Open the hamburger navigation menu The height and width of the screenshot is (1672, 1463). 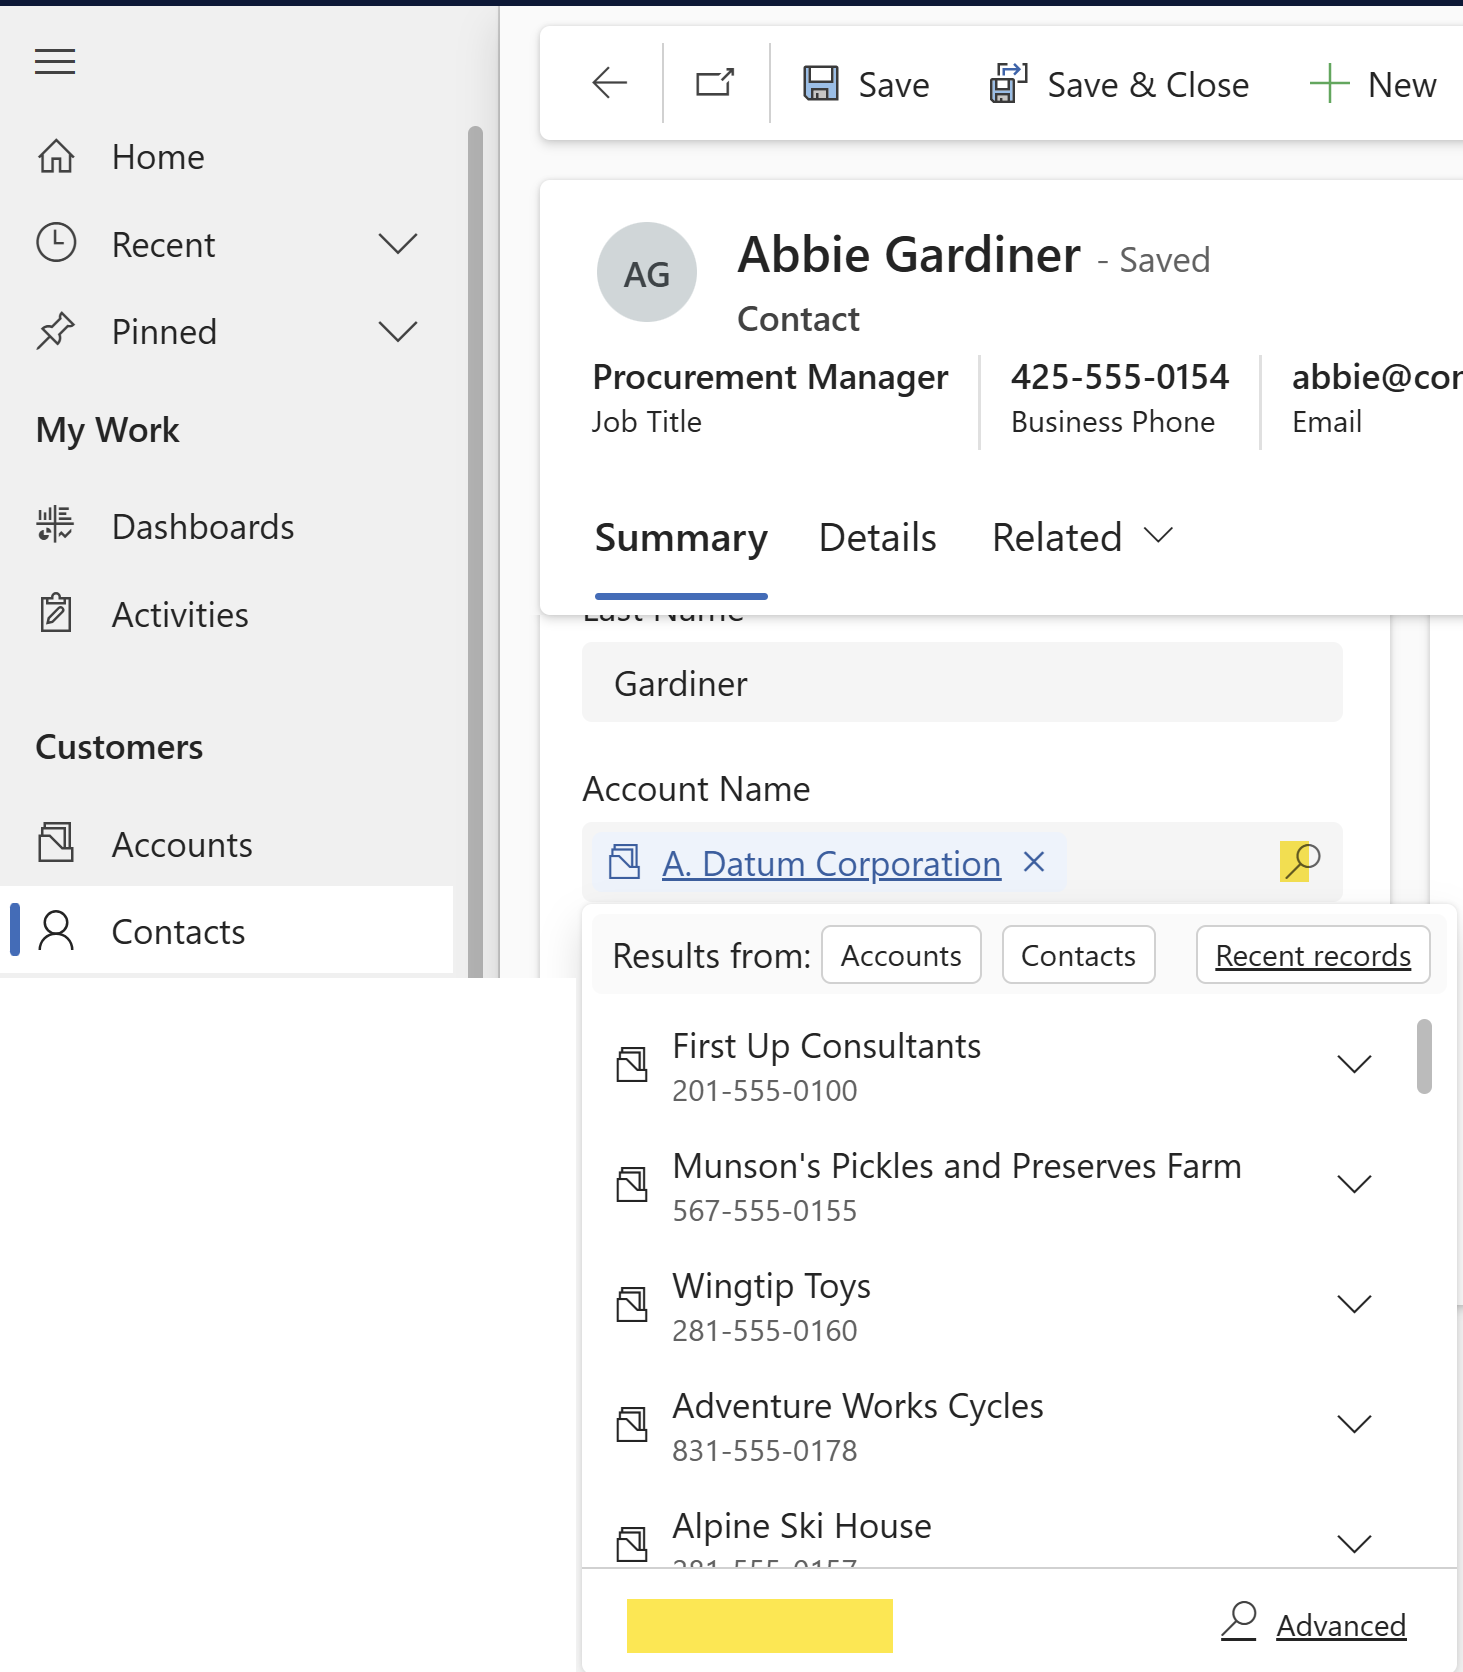pyautogui.click(x=55, y=62)
